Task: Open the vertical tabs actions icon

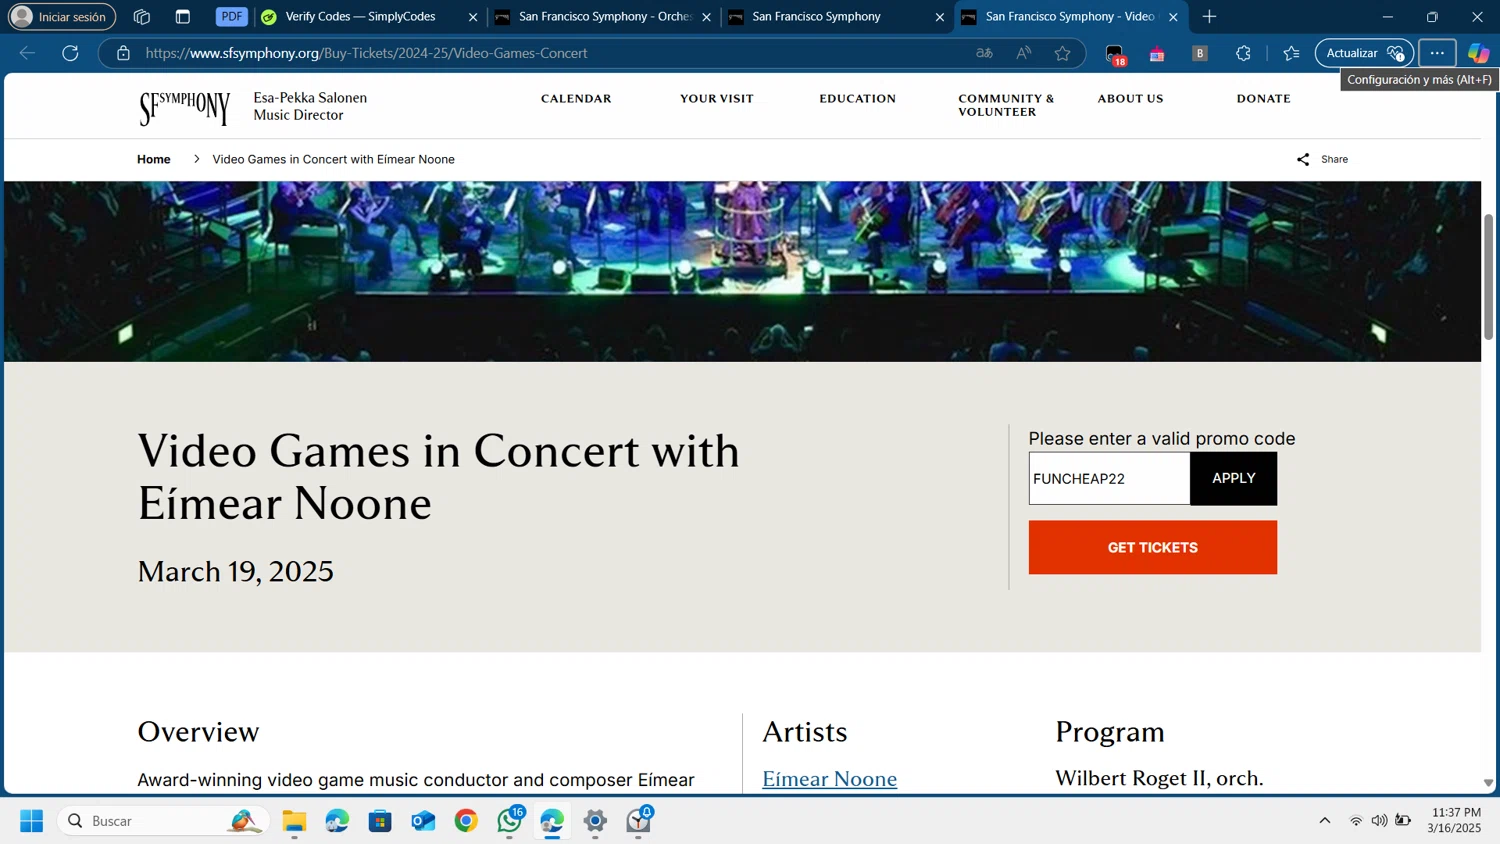Action: 182,17
